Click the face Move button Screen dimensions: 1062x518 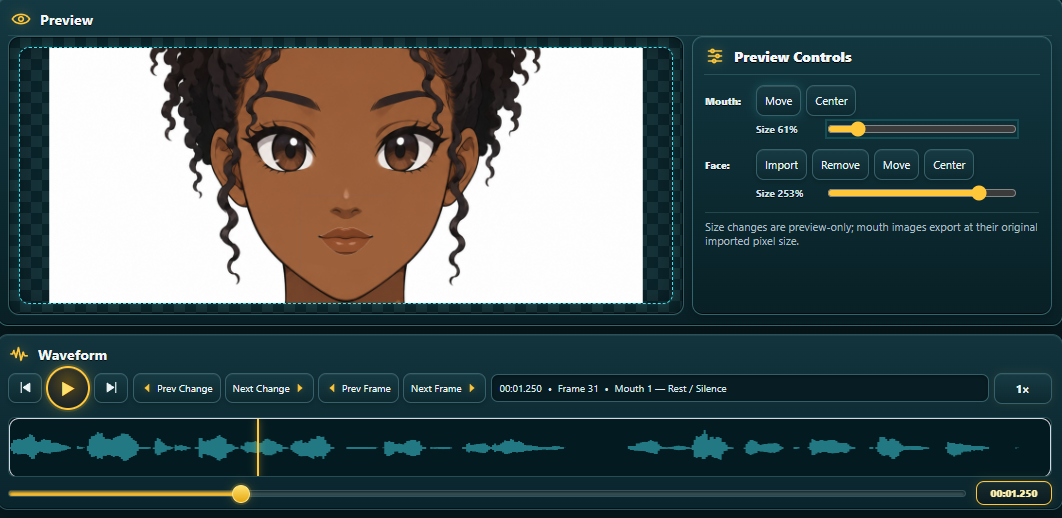click(x=897, y=165)
